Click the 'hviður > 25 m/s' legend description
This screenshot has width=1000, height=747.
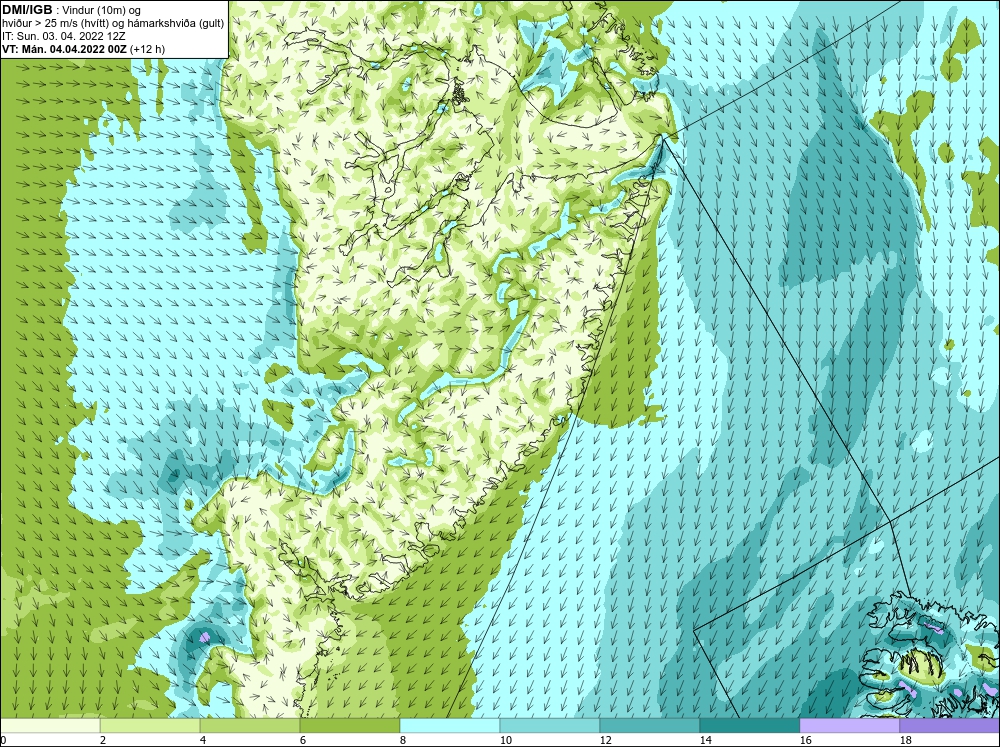click(113, 24)
